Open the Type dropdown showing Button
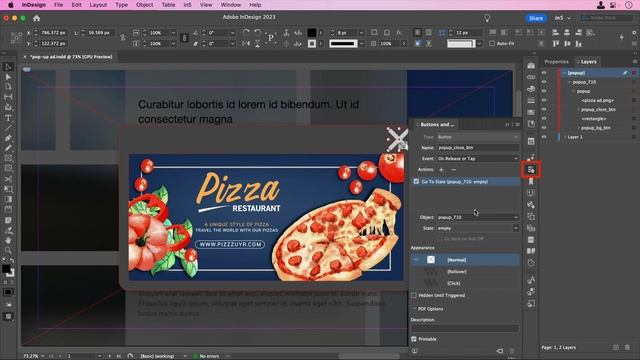 (x=478, y=137)
